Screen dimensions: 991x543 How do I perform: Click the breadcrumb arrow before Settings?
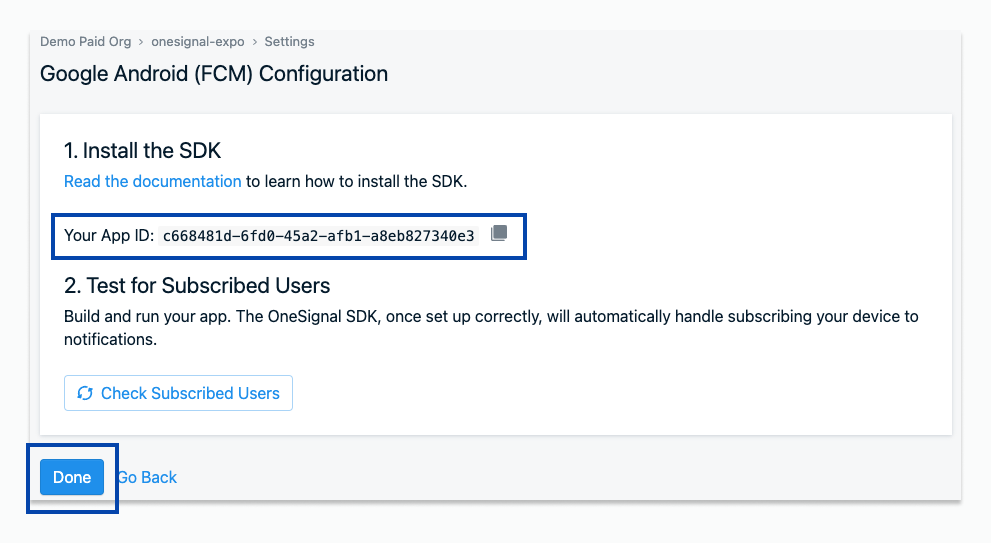[x=255, y=42]
